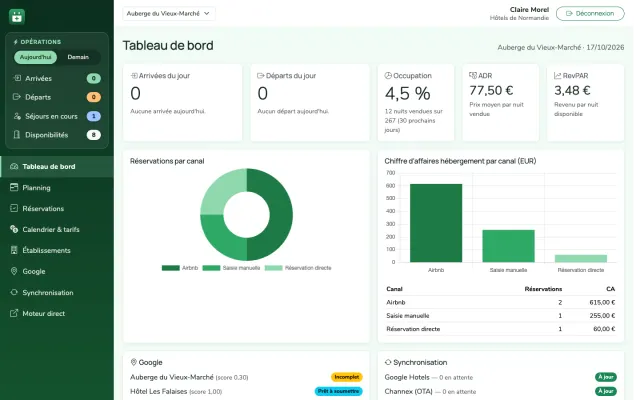Click the map pin icon in Google card

tap(133, 362)
